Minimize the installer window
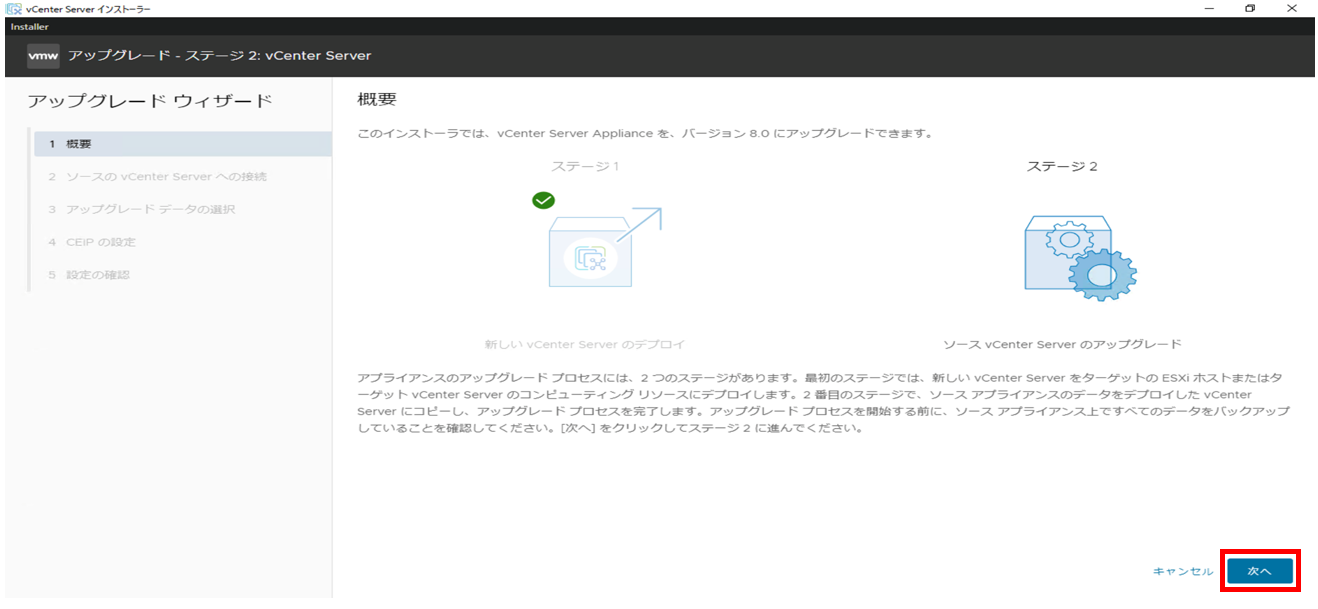Image resolution: width=1318 pixels, height=609 pixels. point(1210,9)
